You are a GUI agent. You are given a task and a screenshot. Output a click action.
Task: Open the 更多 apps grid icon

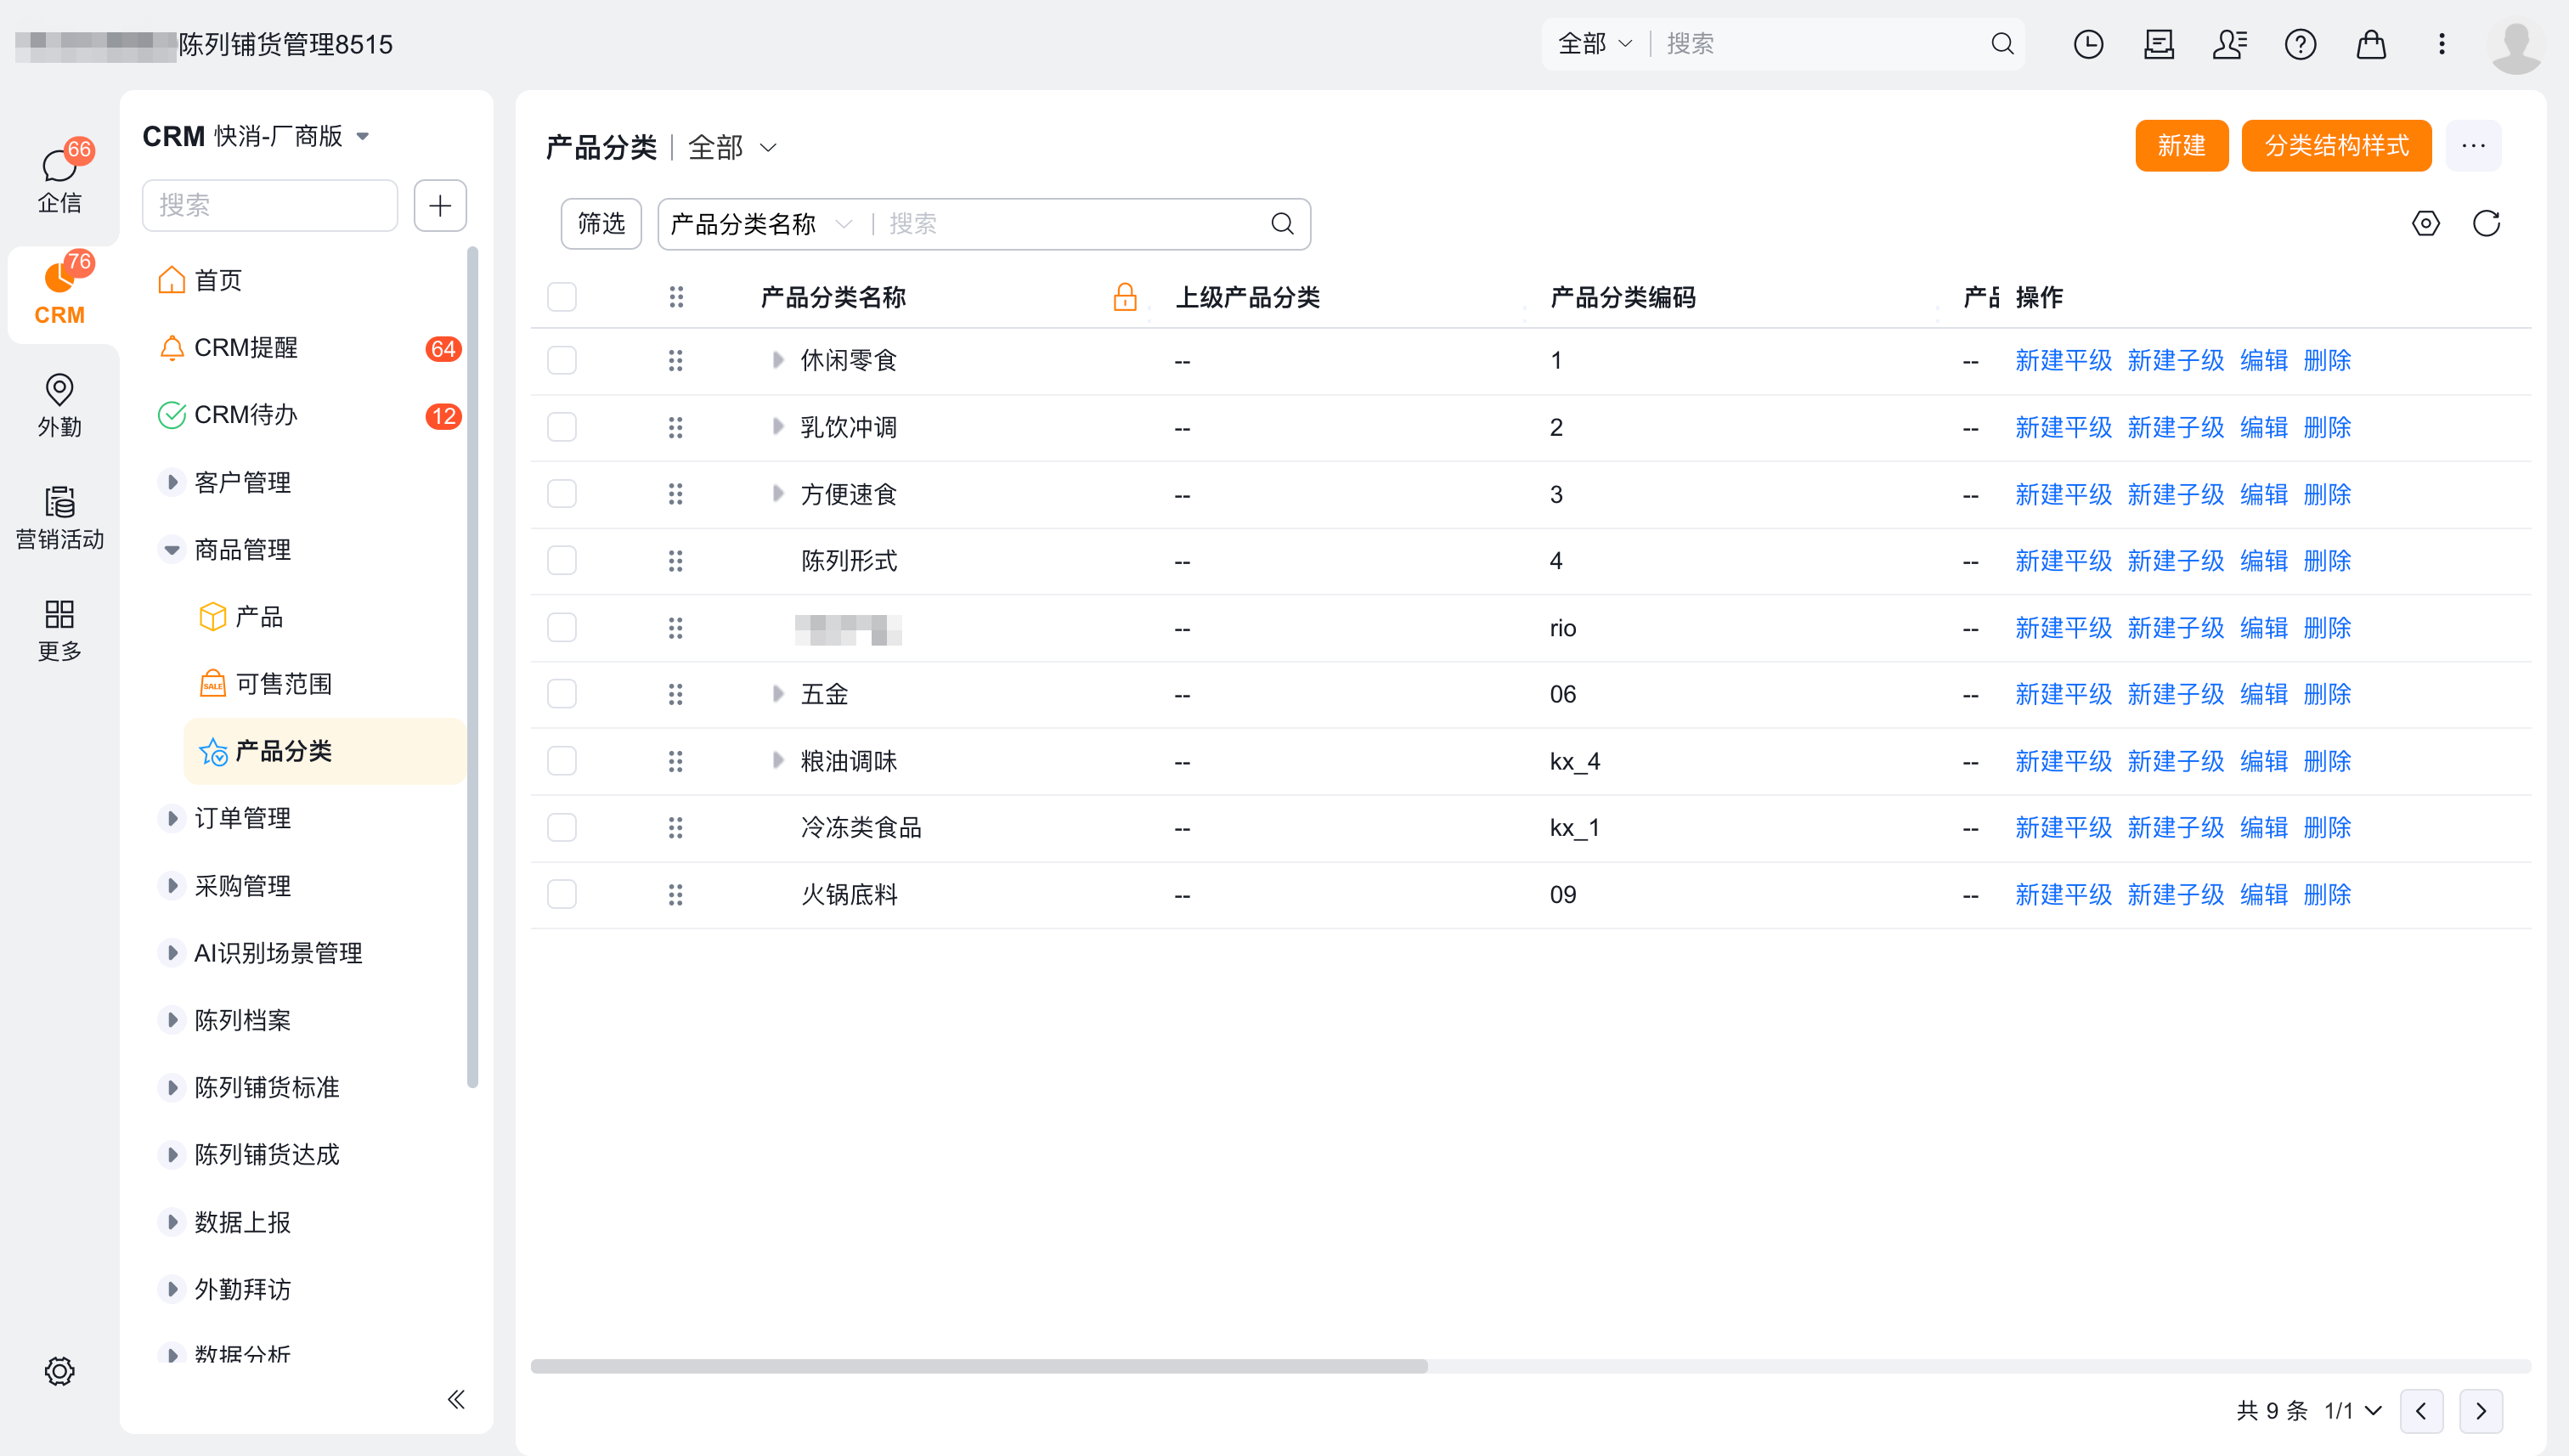tap(60, 629)
